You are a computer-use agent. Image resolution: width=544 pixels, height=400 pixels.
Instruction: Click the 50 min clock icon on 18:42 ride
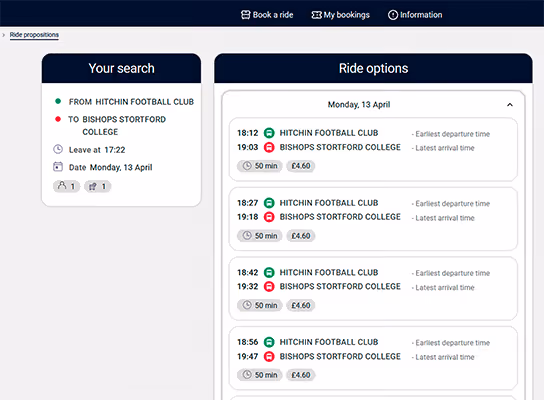click(x=247, y=305)
